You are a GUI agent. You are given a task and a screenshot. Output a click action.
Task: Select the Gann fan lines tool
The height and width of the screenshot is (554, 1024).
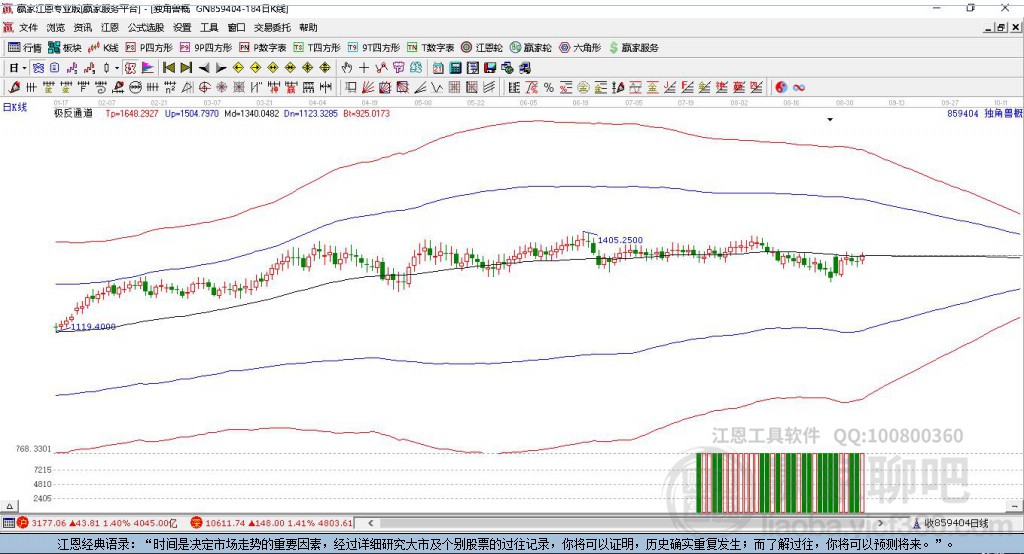(x=368, y=88)
